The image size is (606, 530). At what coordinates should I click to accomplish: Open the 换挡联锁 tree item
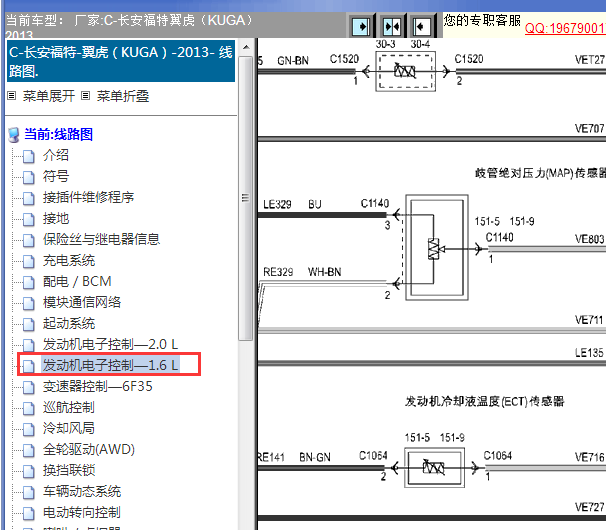pyautogui.click(x=69, y=470)
